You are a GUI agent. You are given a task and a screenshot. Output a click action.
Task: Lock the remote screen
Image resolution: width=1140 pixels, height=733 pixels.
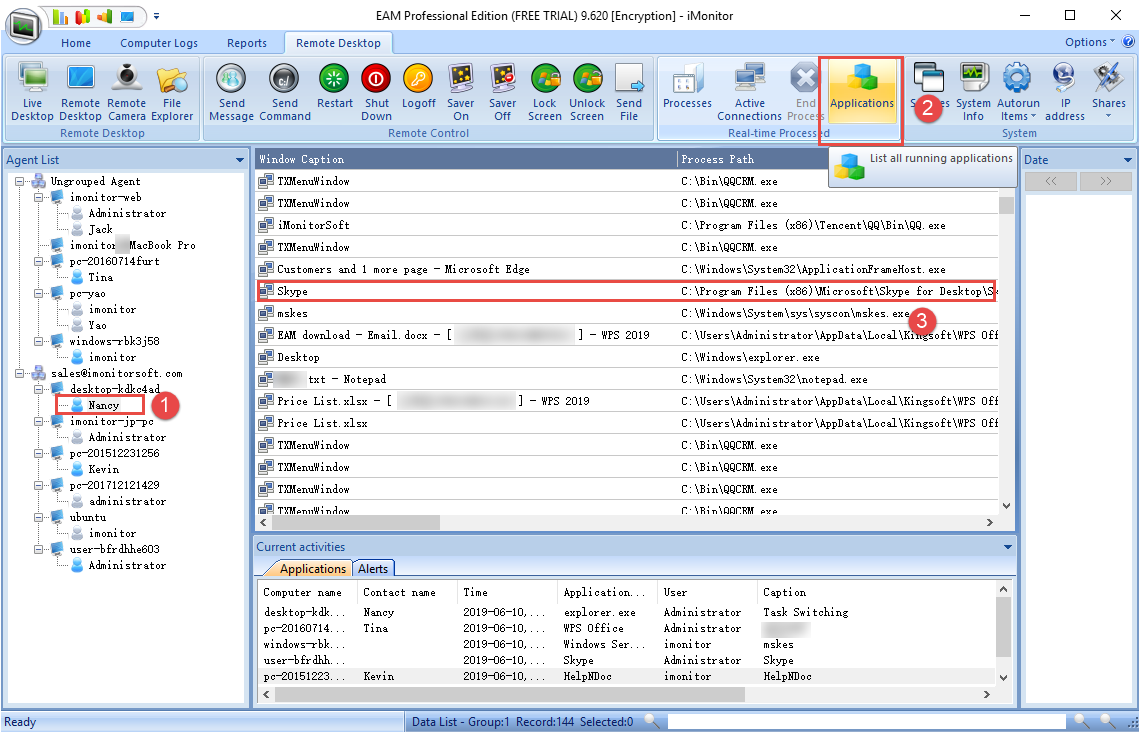[x=545, y=90]
